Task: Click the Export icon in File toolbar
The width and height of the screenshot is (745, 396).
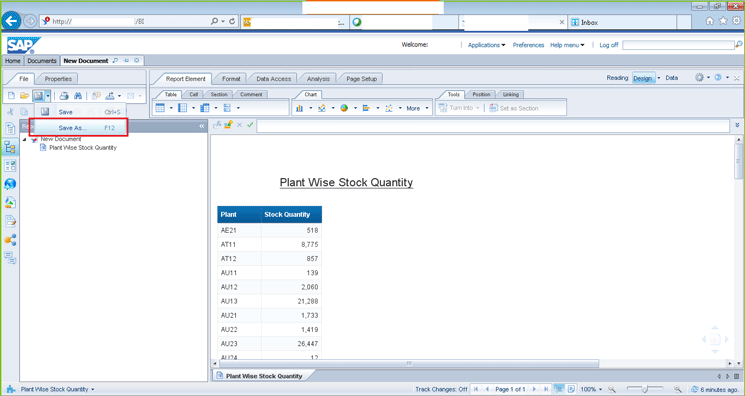Action: pos(110,96)
